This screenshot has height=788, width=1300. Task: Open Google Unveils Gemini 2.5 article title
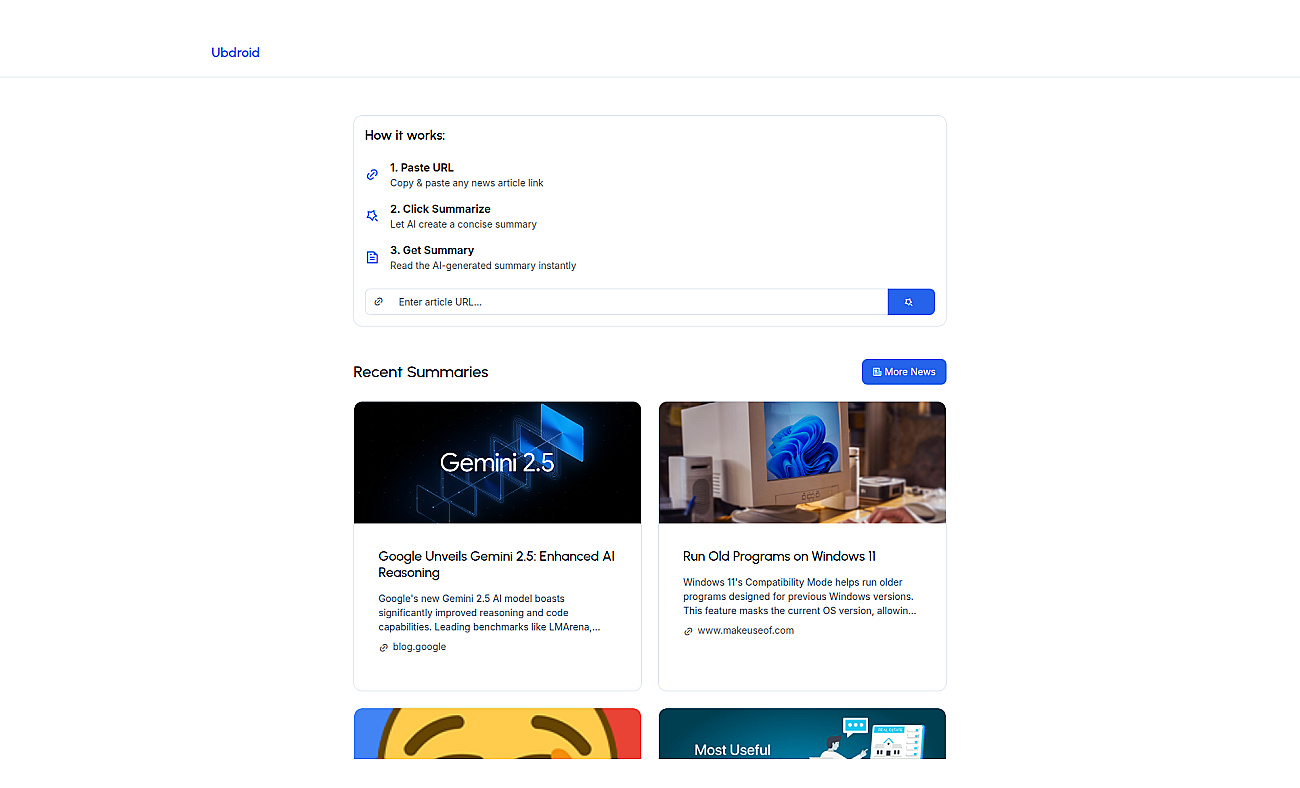[496, 564]
